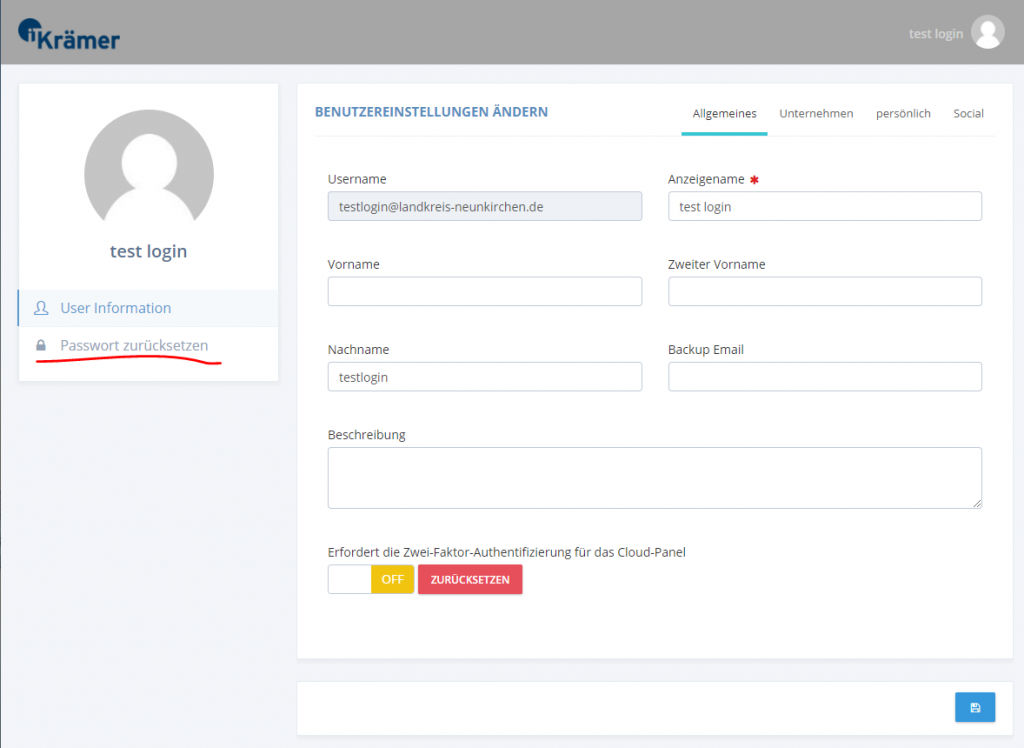Click the red ZURÜCKSETZEN button

tap(470, 579)
